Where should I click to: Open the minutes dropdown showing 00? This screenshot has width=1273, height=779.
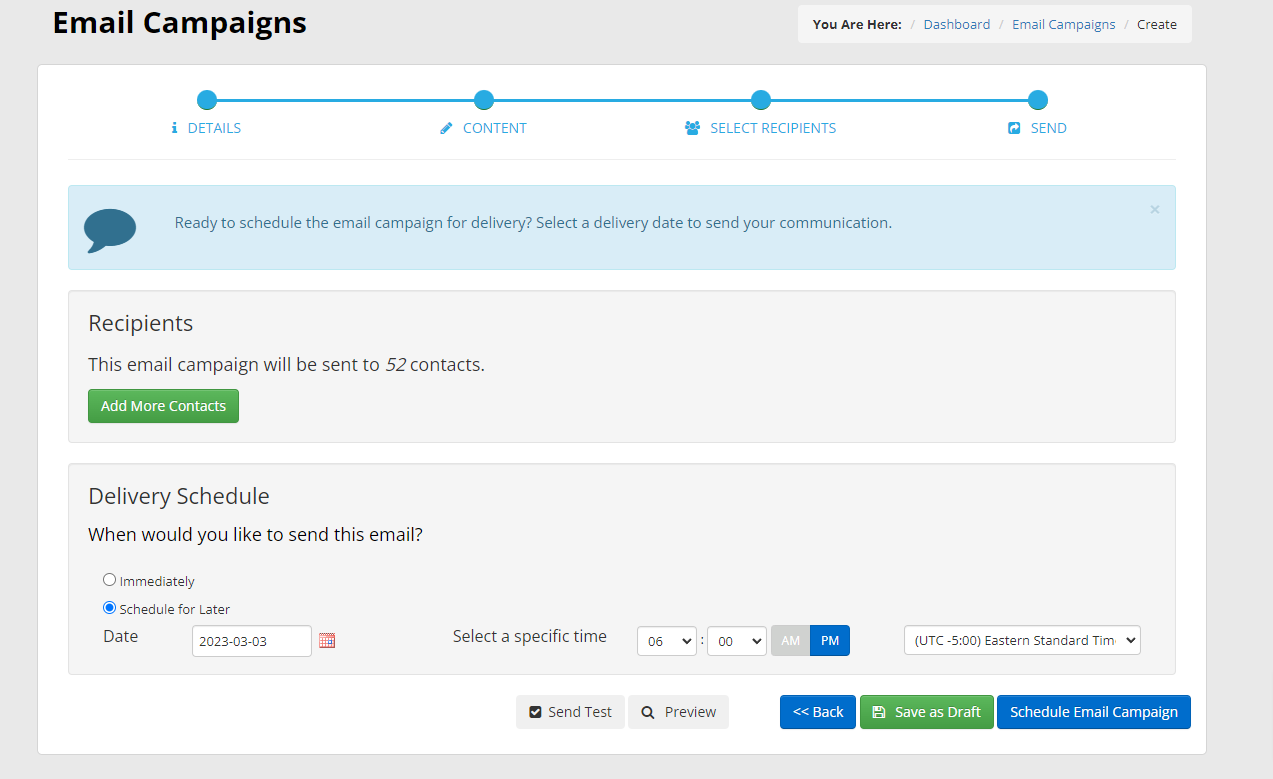tap(737, 641)
